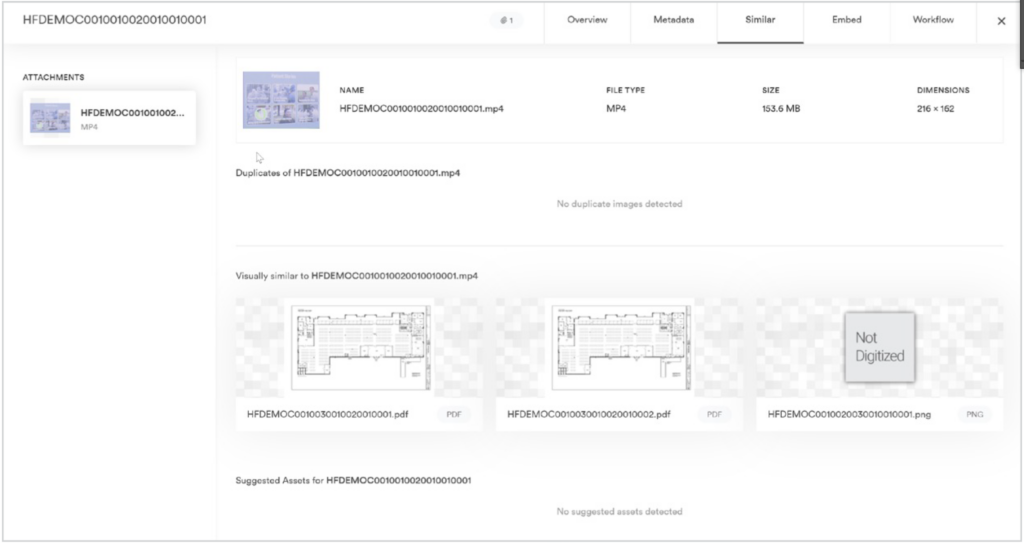
Task: Close the asset detail panel
Action: point(1001,21)
